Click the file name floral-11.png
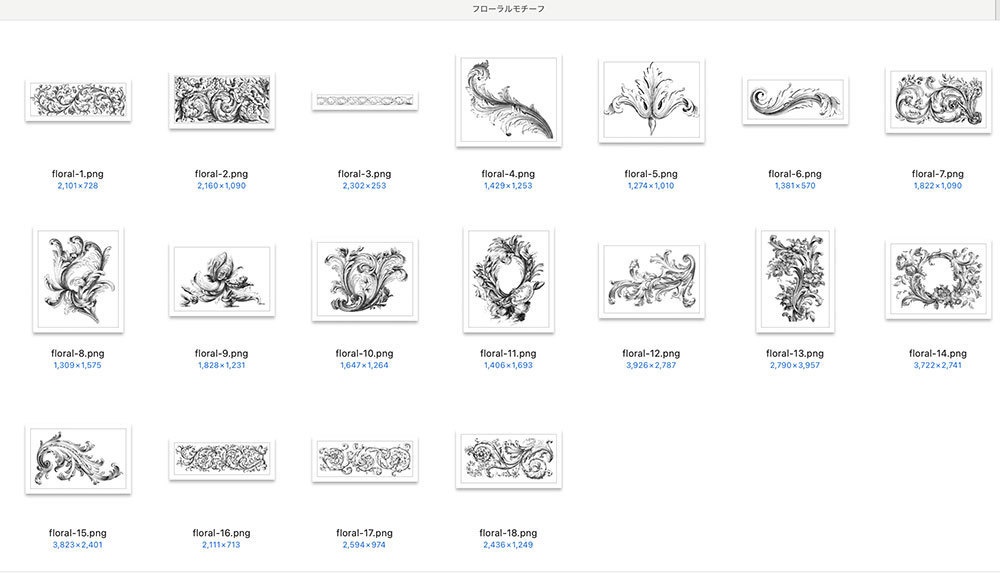1000x573 pixels. (x=508, y=353)
